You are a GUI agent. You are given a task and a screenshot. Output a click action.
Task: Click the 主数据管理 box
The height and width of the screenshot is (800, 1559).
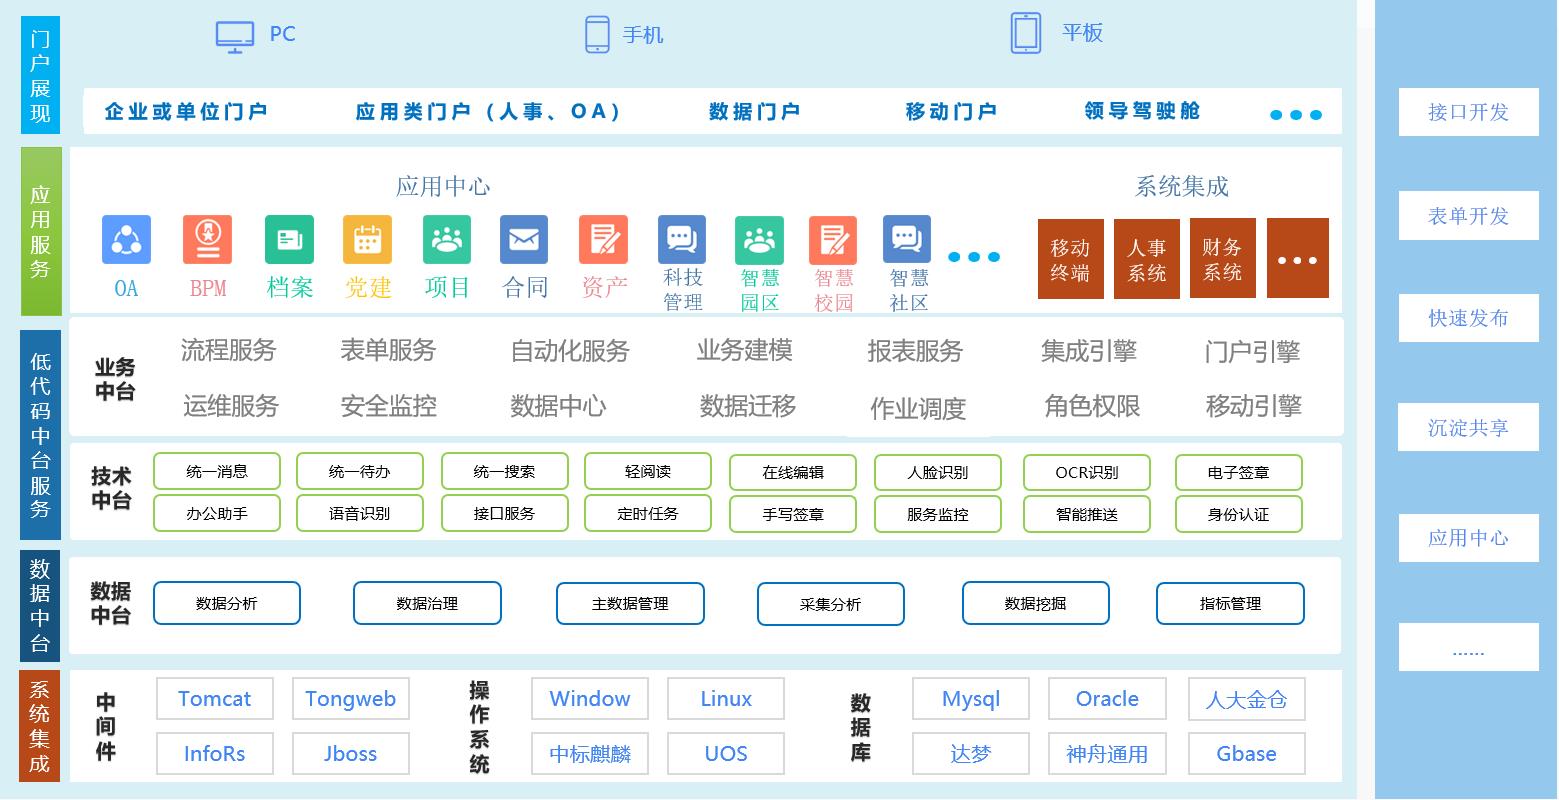point(630,603)
